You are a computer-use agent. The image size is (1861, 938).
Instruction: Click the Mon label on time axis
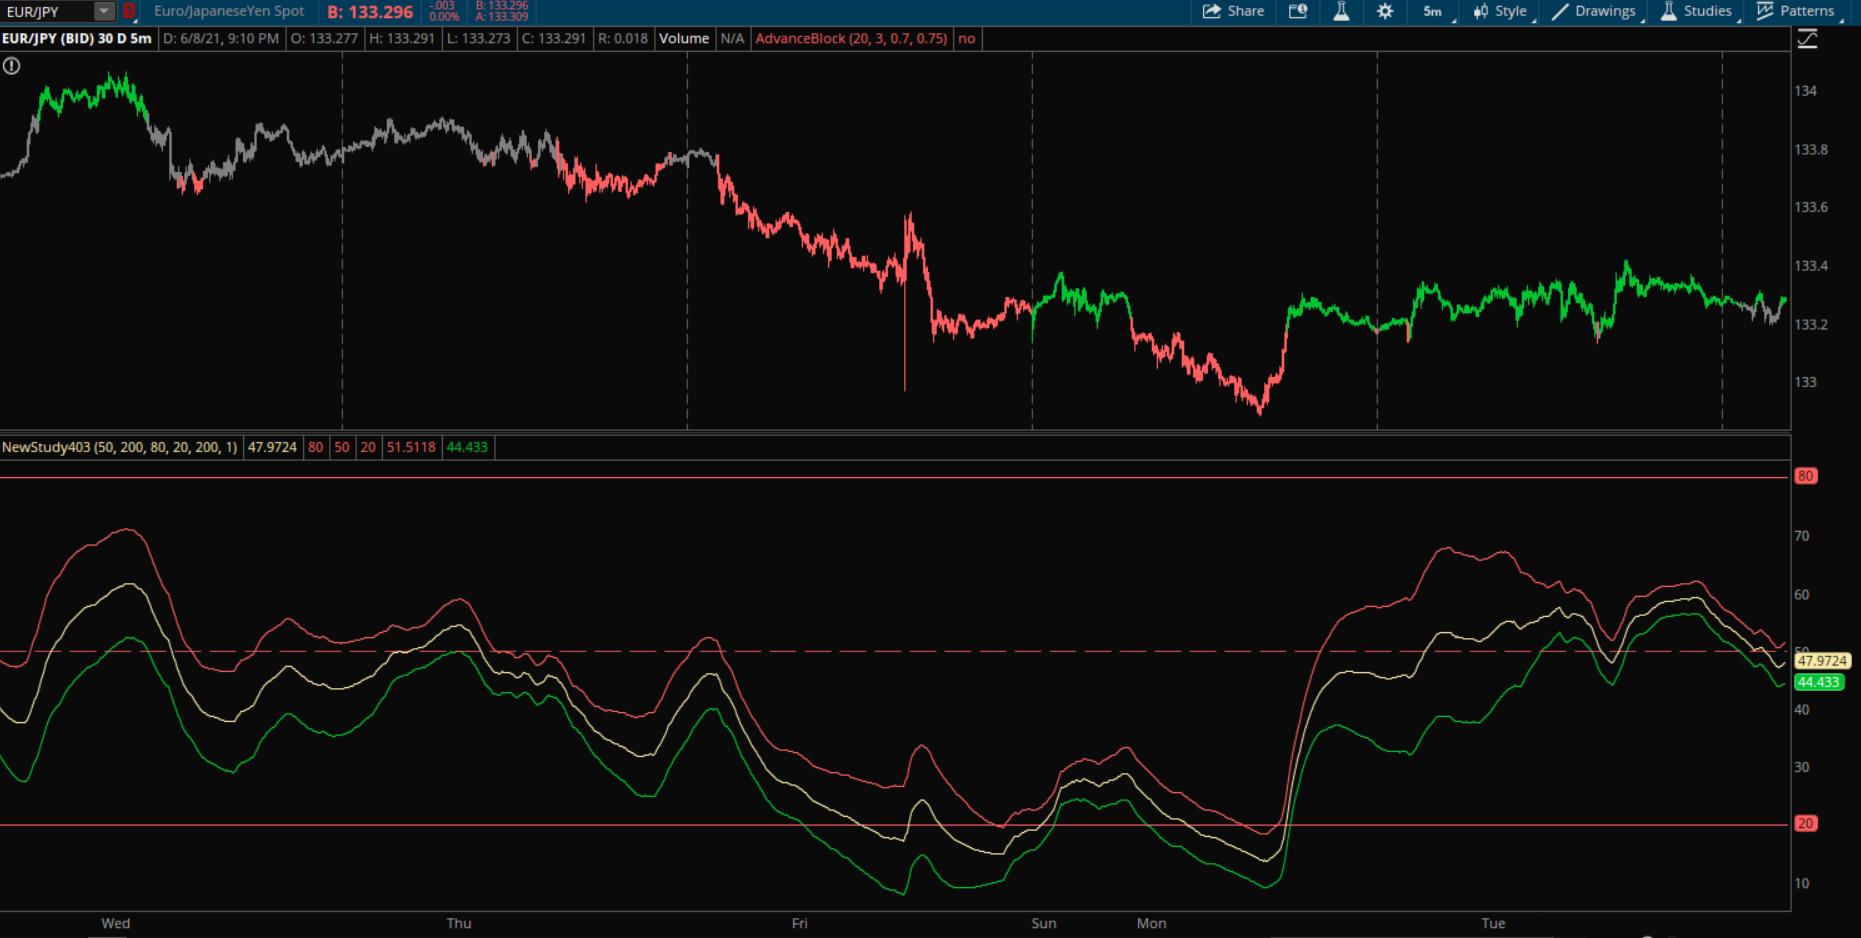1151,923
